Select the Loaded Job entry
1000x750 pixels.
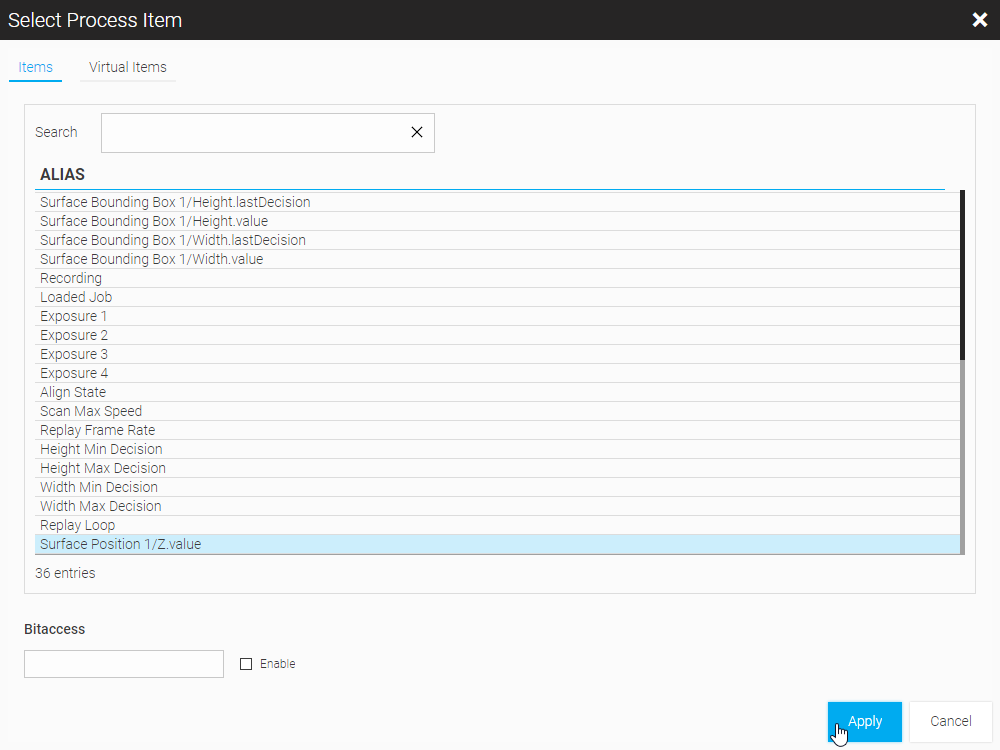(x=76, y=297)
